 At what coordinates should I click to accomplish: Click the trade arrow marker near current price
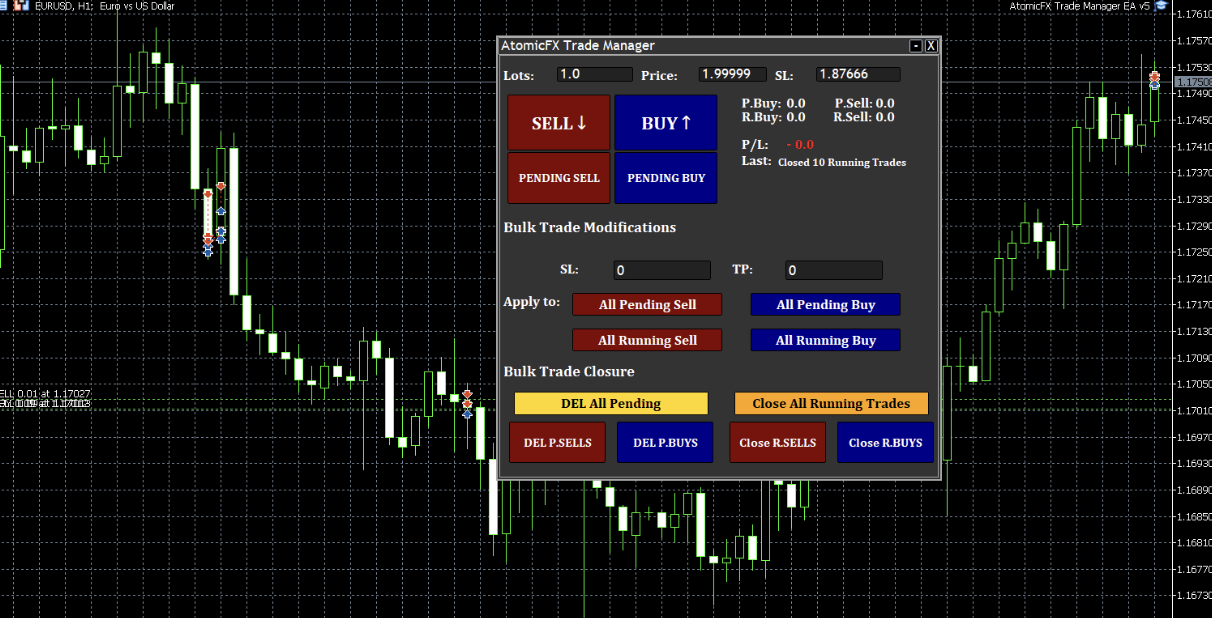click(x=1154, y=80)
